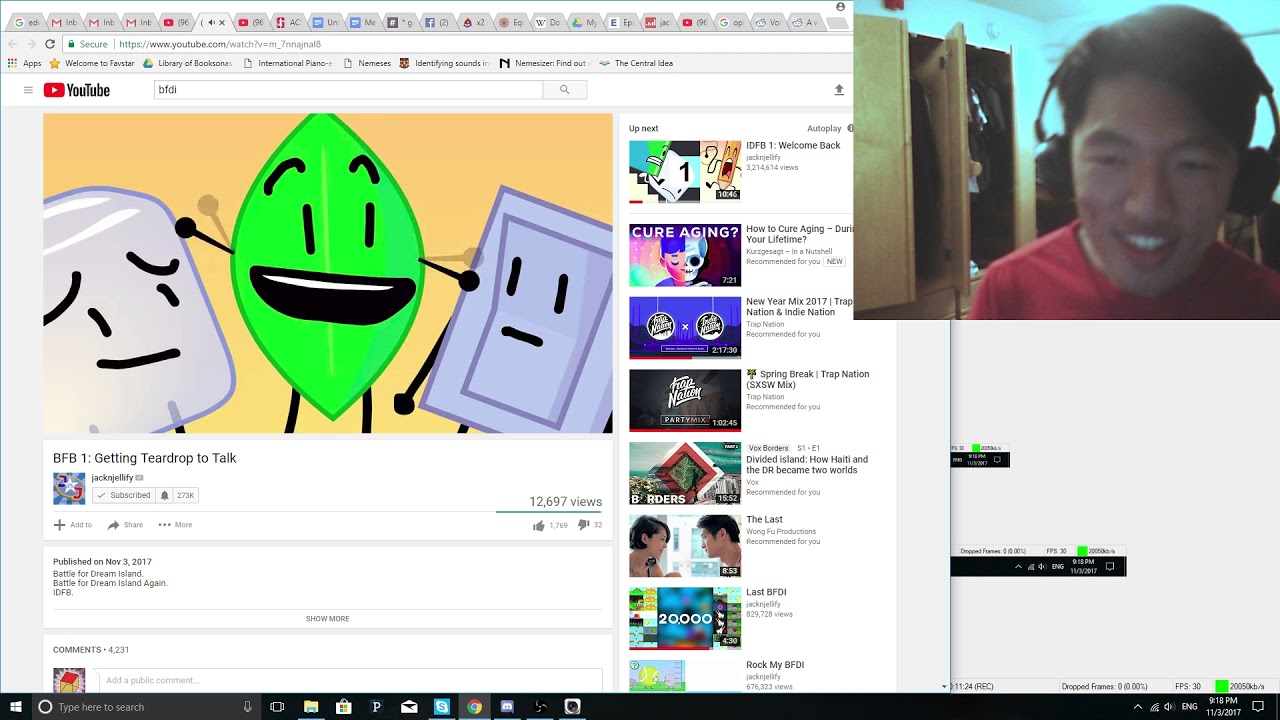Switch to Chrome on taskbar

474,707
